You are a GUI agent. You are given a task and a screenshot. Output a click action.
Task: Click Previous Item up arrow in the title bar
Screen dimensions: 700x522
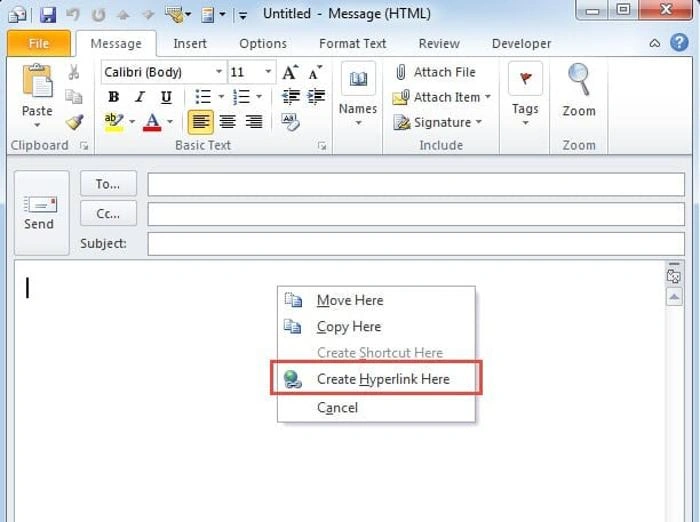123,15
